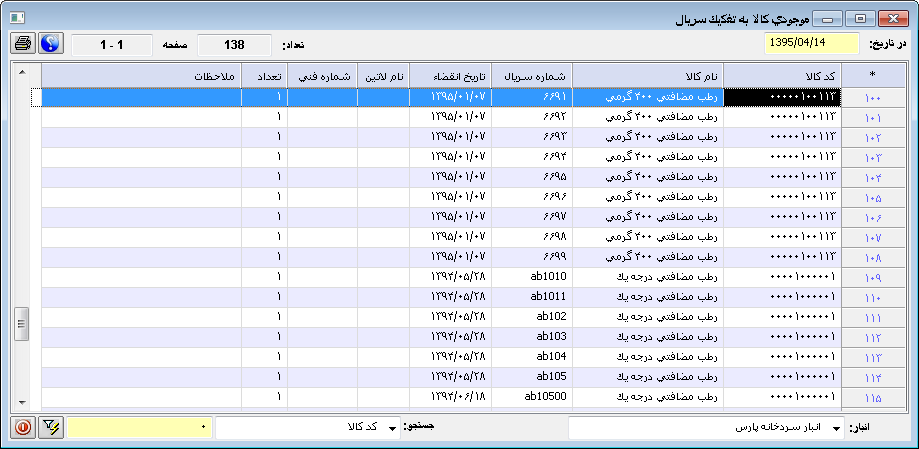
Task: Click the printer icon to print the report
Action: [24, 44]
